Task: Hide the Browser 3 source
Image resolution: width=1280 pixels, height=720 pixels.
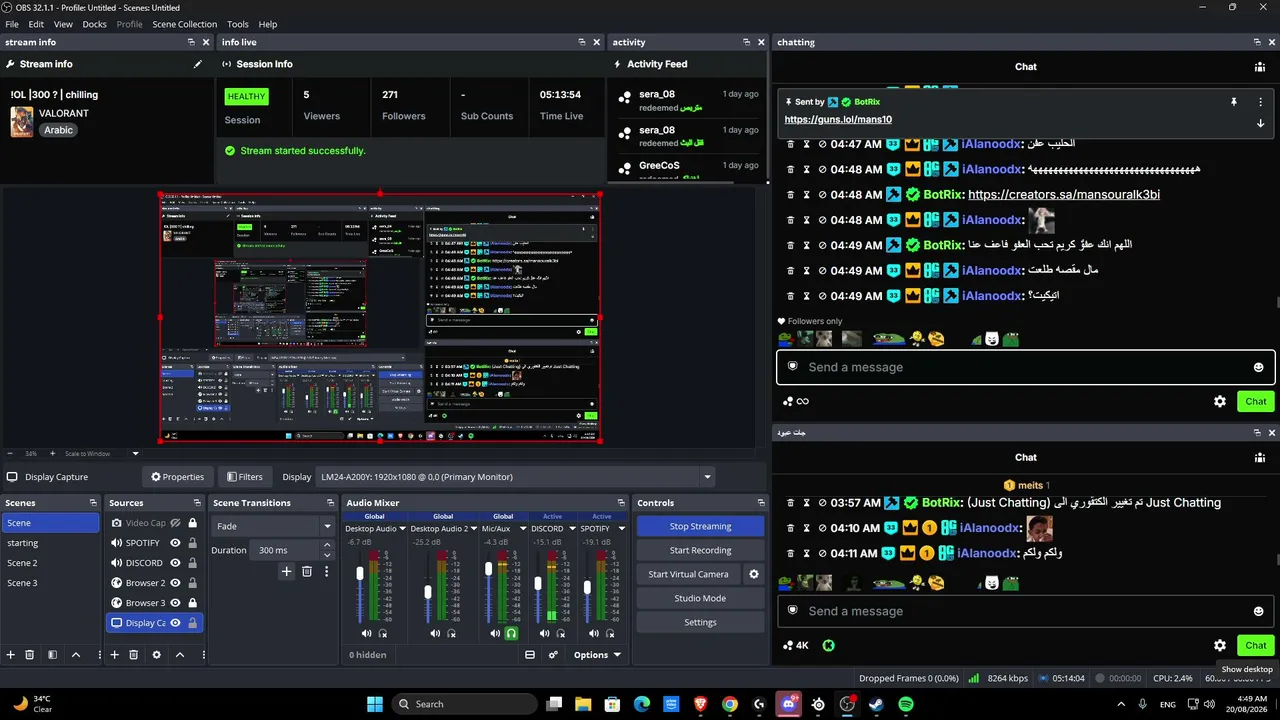Action: pos(175,603)
